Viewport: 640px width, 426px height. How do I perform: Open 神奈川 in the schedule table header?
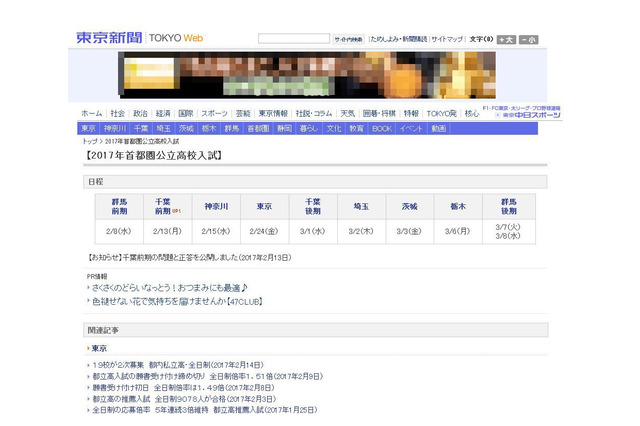216,206
